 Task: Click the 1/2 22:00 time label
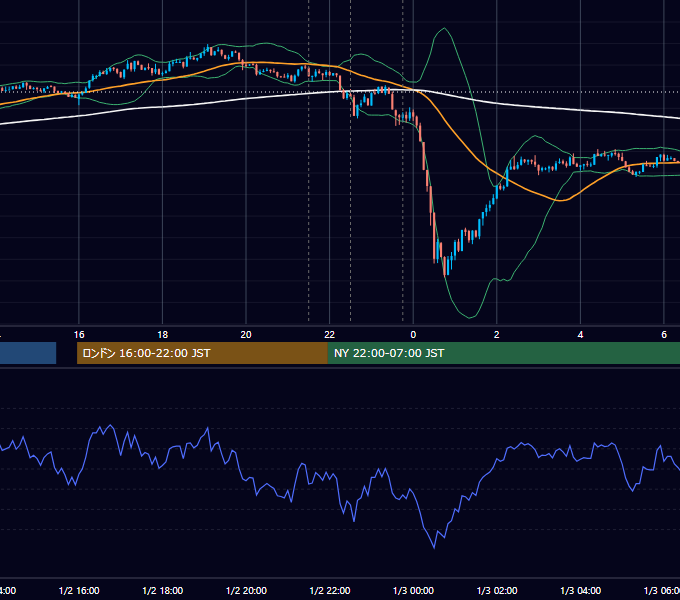tap(330, 590)
